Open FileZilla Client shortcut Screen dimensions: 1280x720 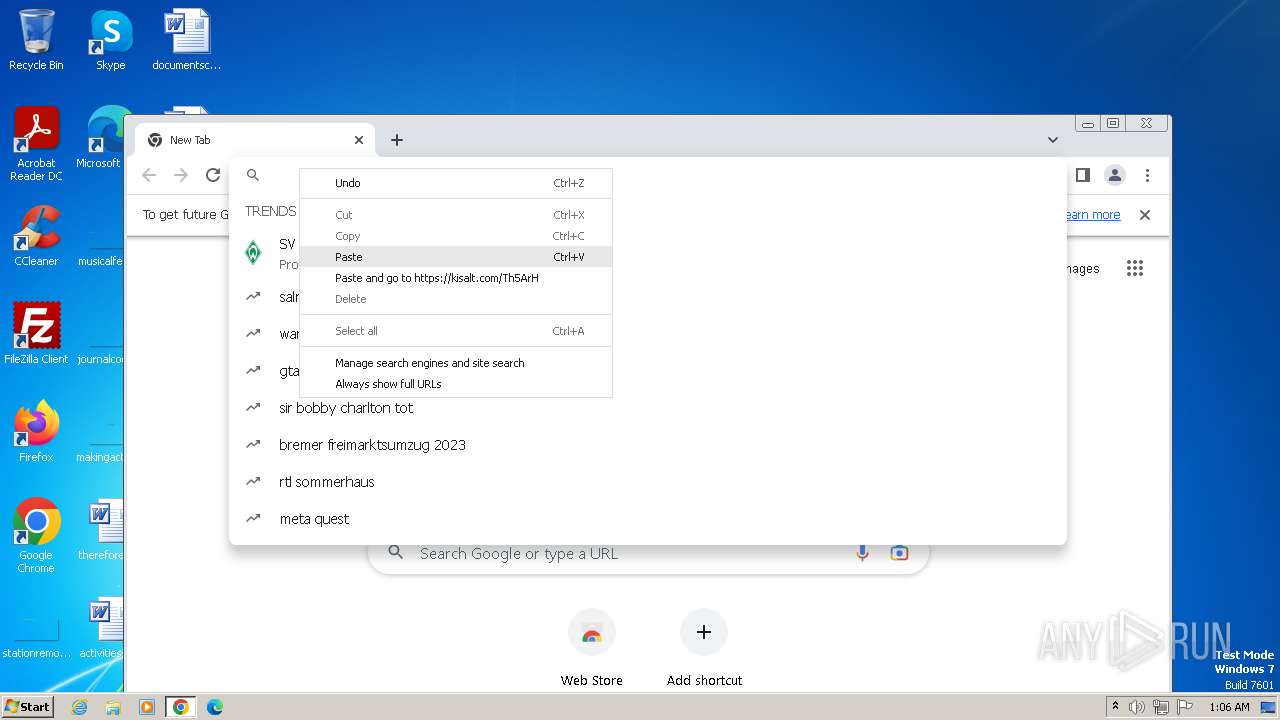(x=36, y=333)
